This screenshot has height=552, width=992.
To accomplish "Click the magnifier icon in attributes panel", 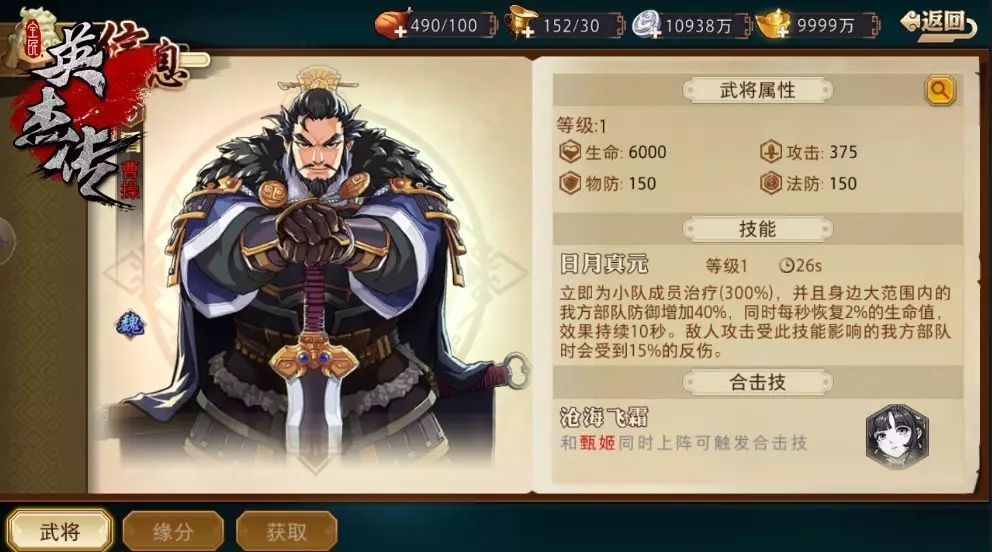I will pyautogui.click(x=940, y=90).
